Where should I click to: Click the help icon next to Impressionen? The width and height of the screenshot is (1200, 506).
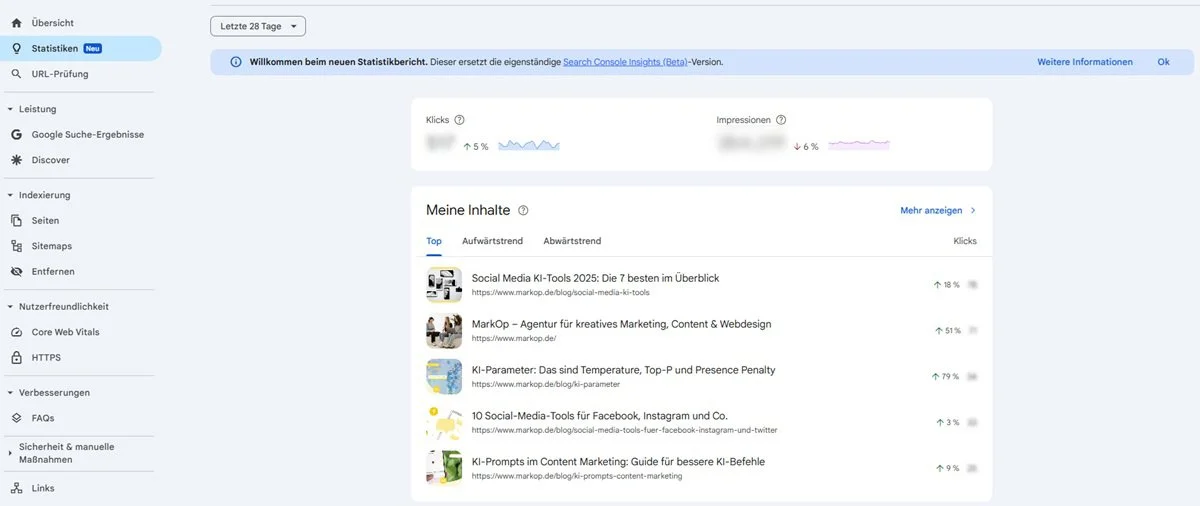pyautogui.click(x=781, y=120)
